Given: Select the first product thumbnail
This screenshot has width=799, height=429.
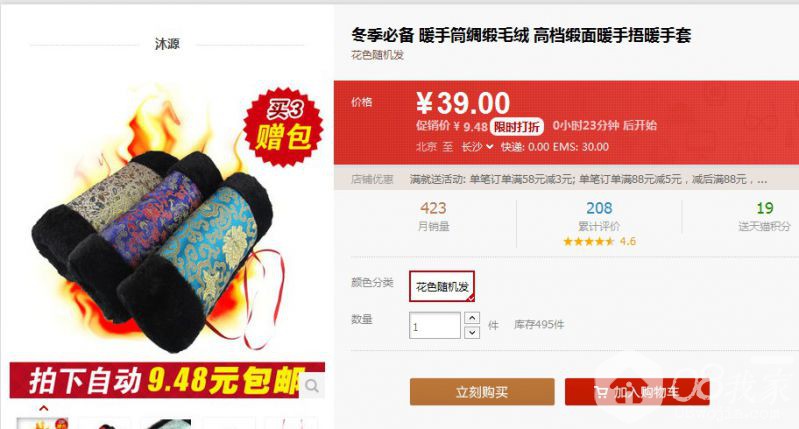Looking at the screenshot, I should point(42,423).
